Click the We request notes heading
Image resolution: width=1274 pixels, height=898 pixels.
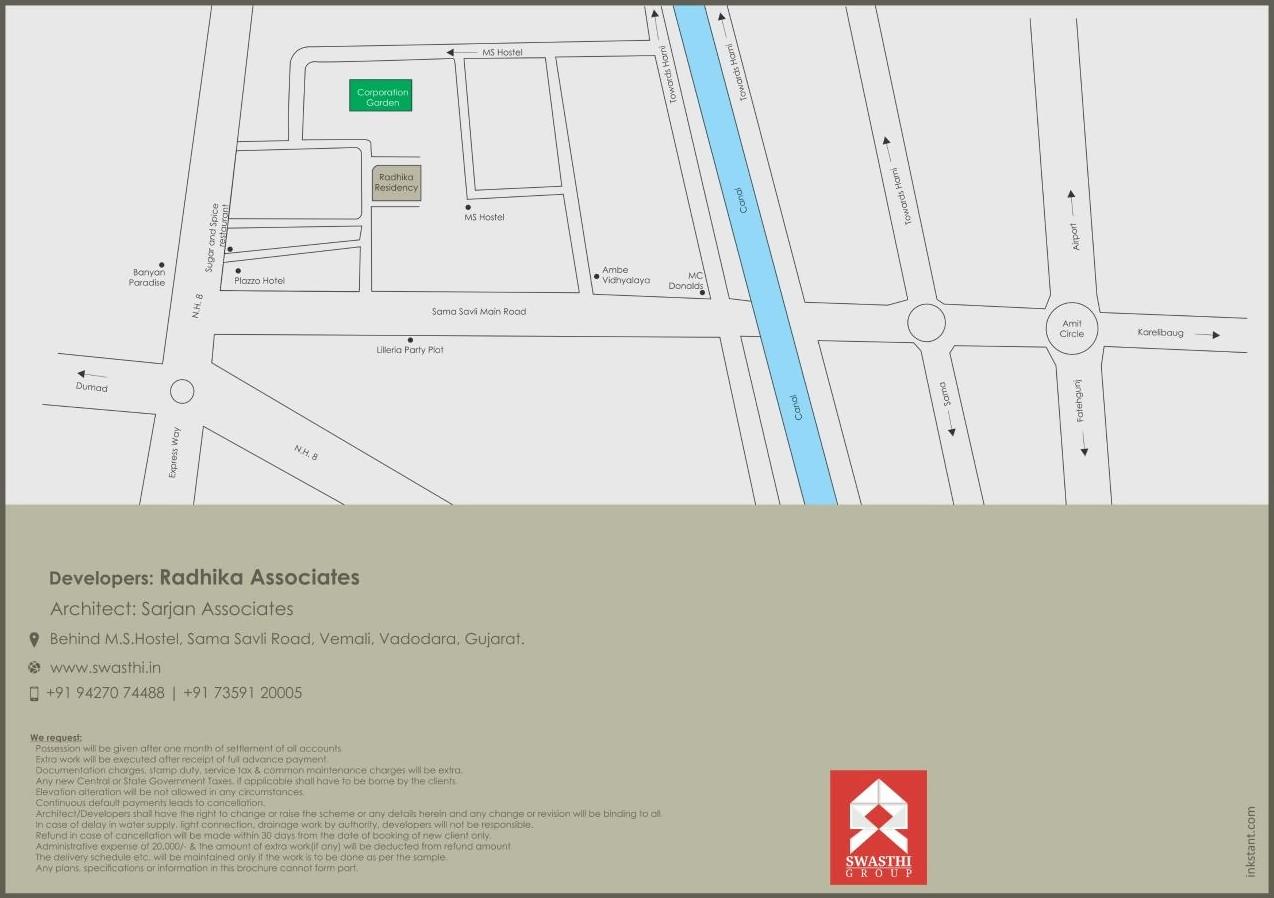[x=54, y=737]
